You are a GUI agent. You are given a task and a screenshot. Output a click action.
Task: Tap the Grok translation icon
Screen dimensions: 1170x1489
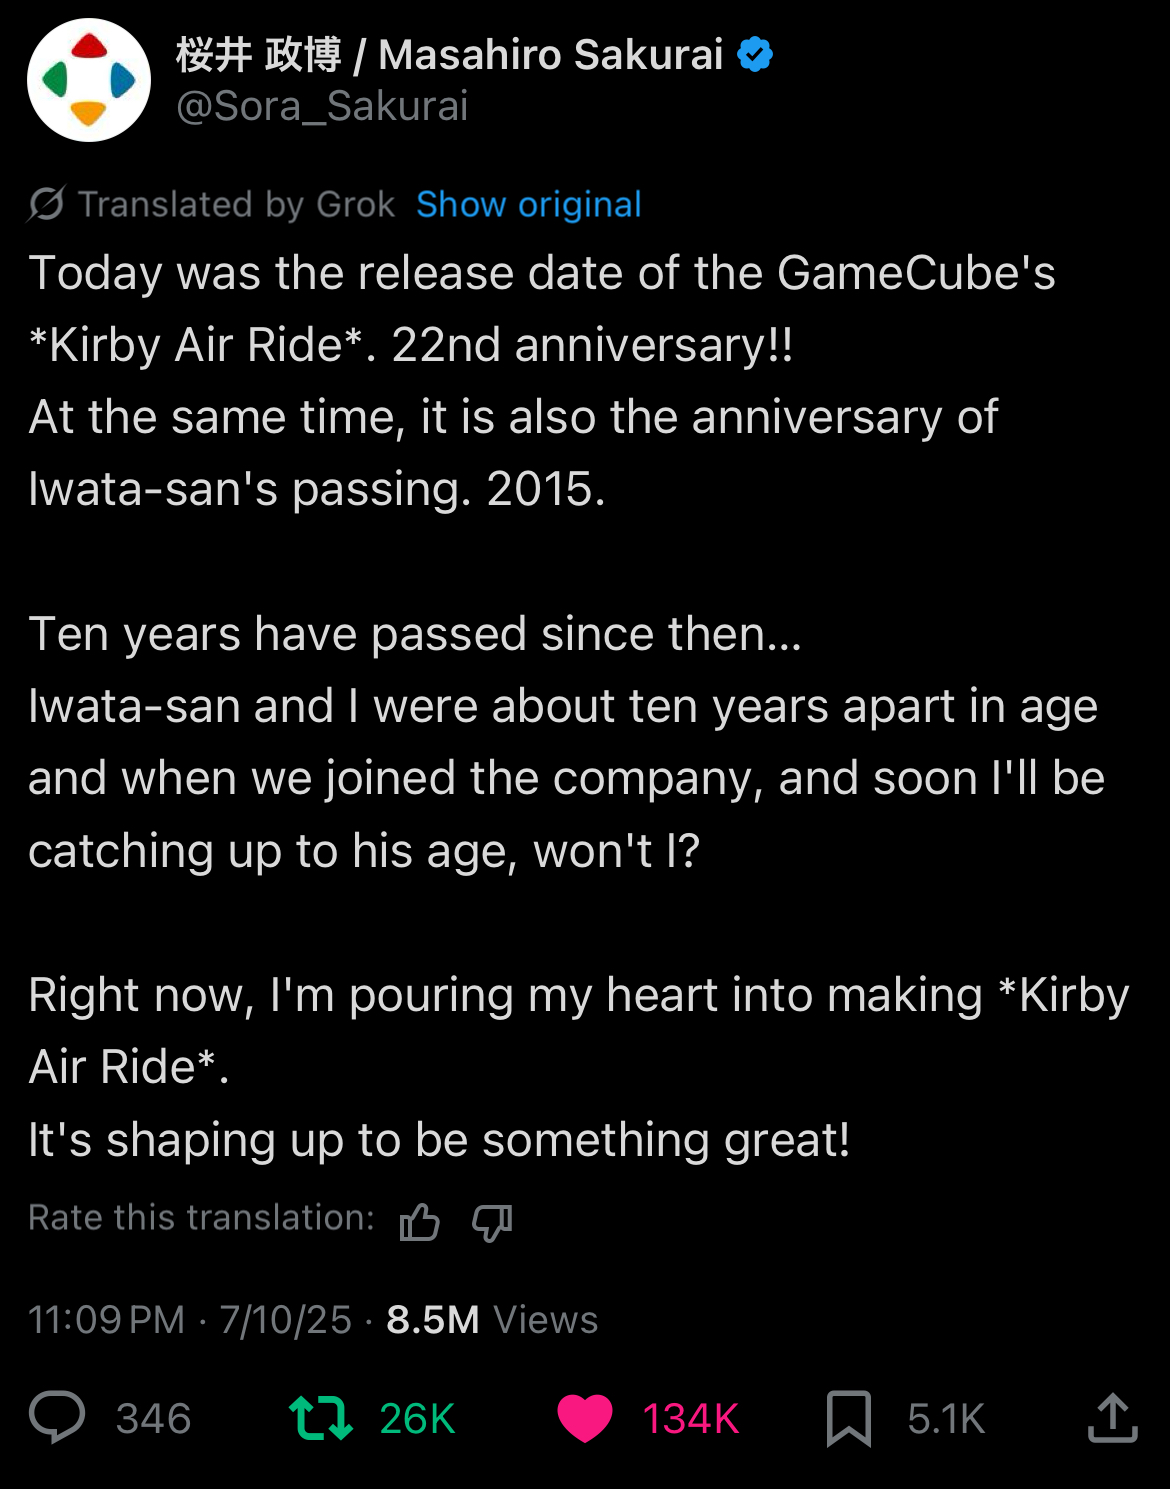click(46, 204)
